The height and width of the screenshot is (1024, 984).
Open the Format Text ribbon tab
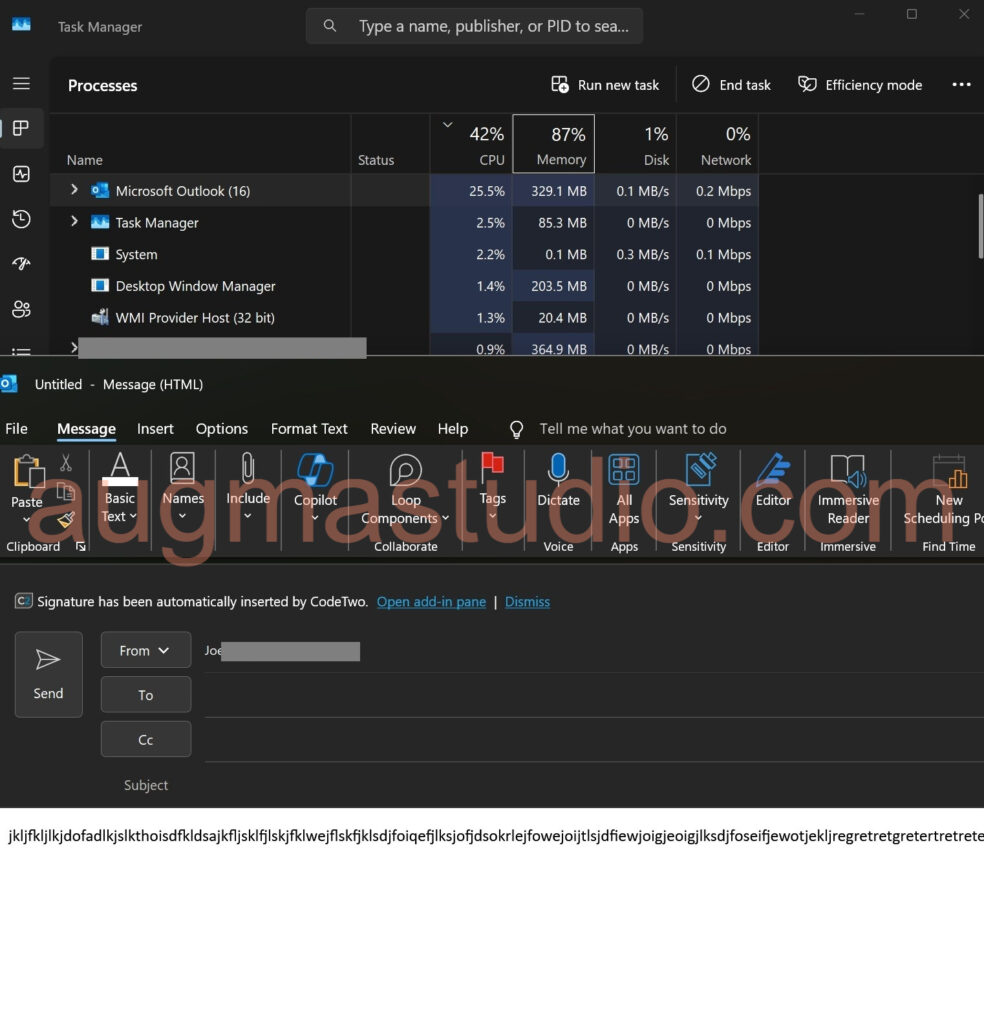(x=309, y=429)
